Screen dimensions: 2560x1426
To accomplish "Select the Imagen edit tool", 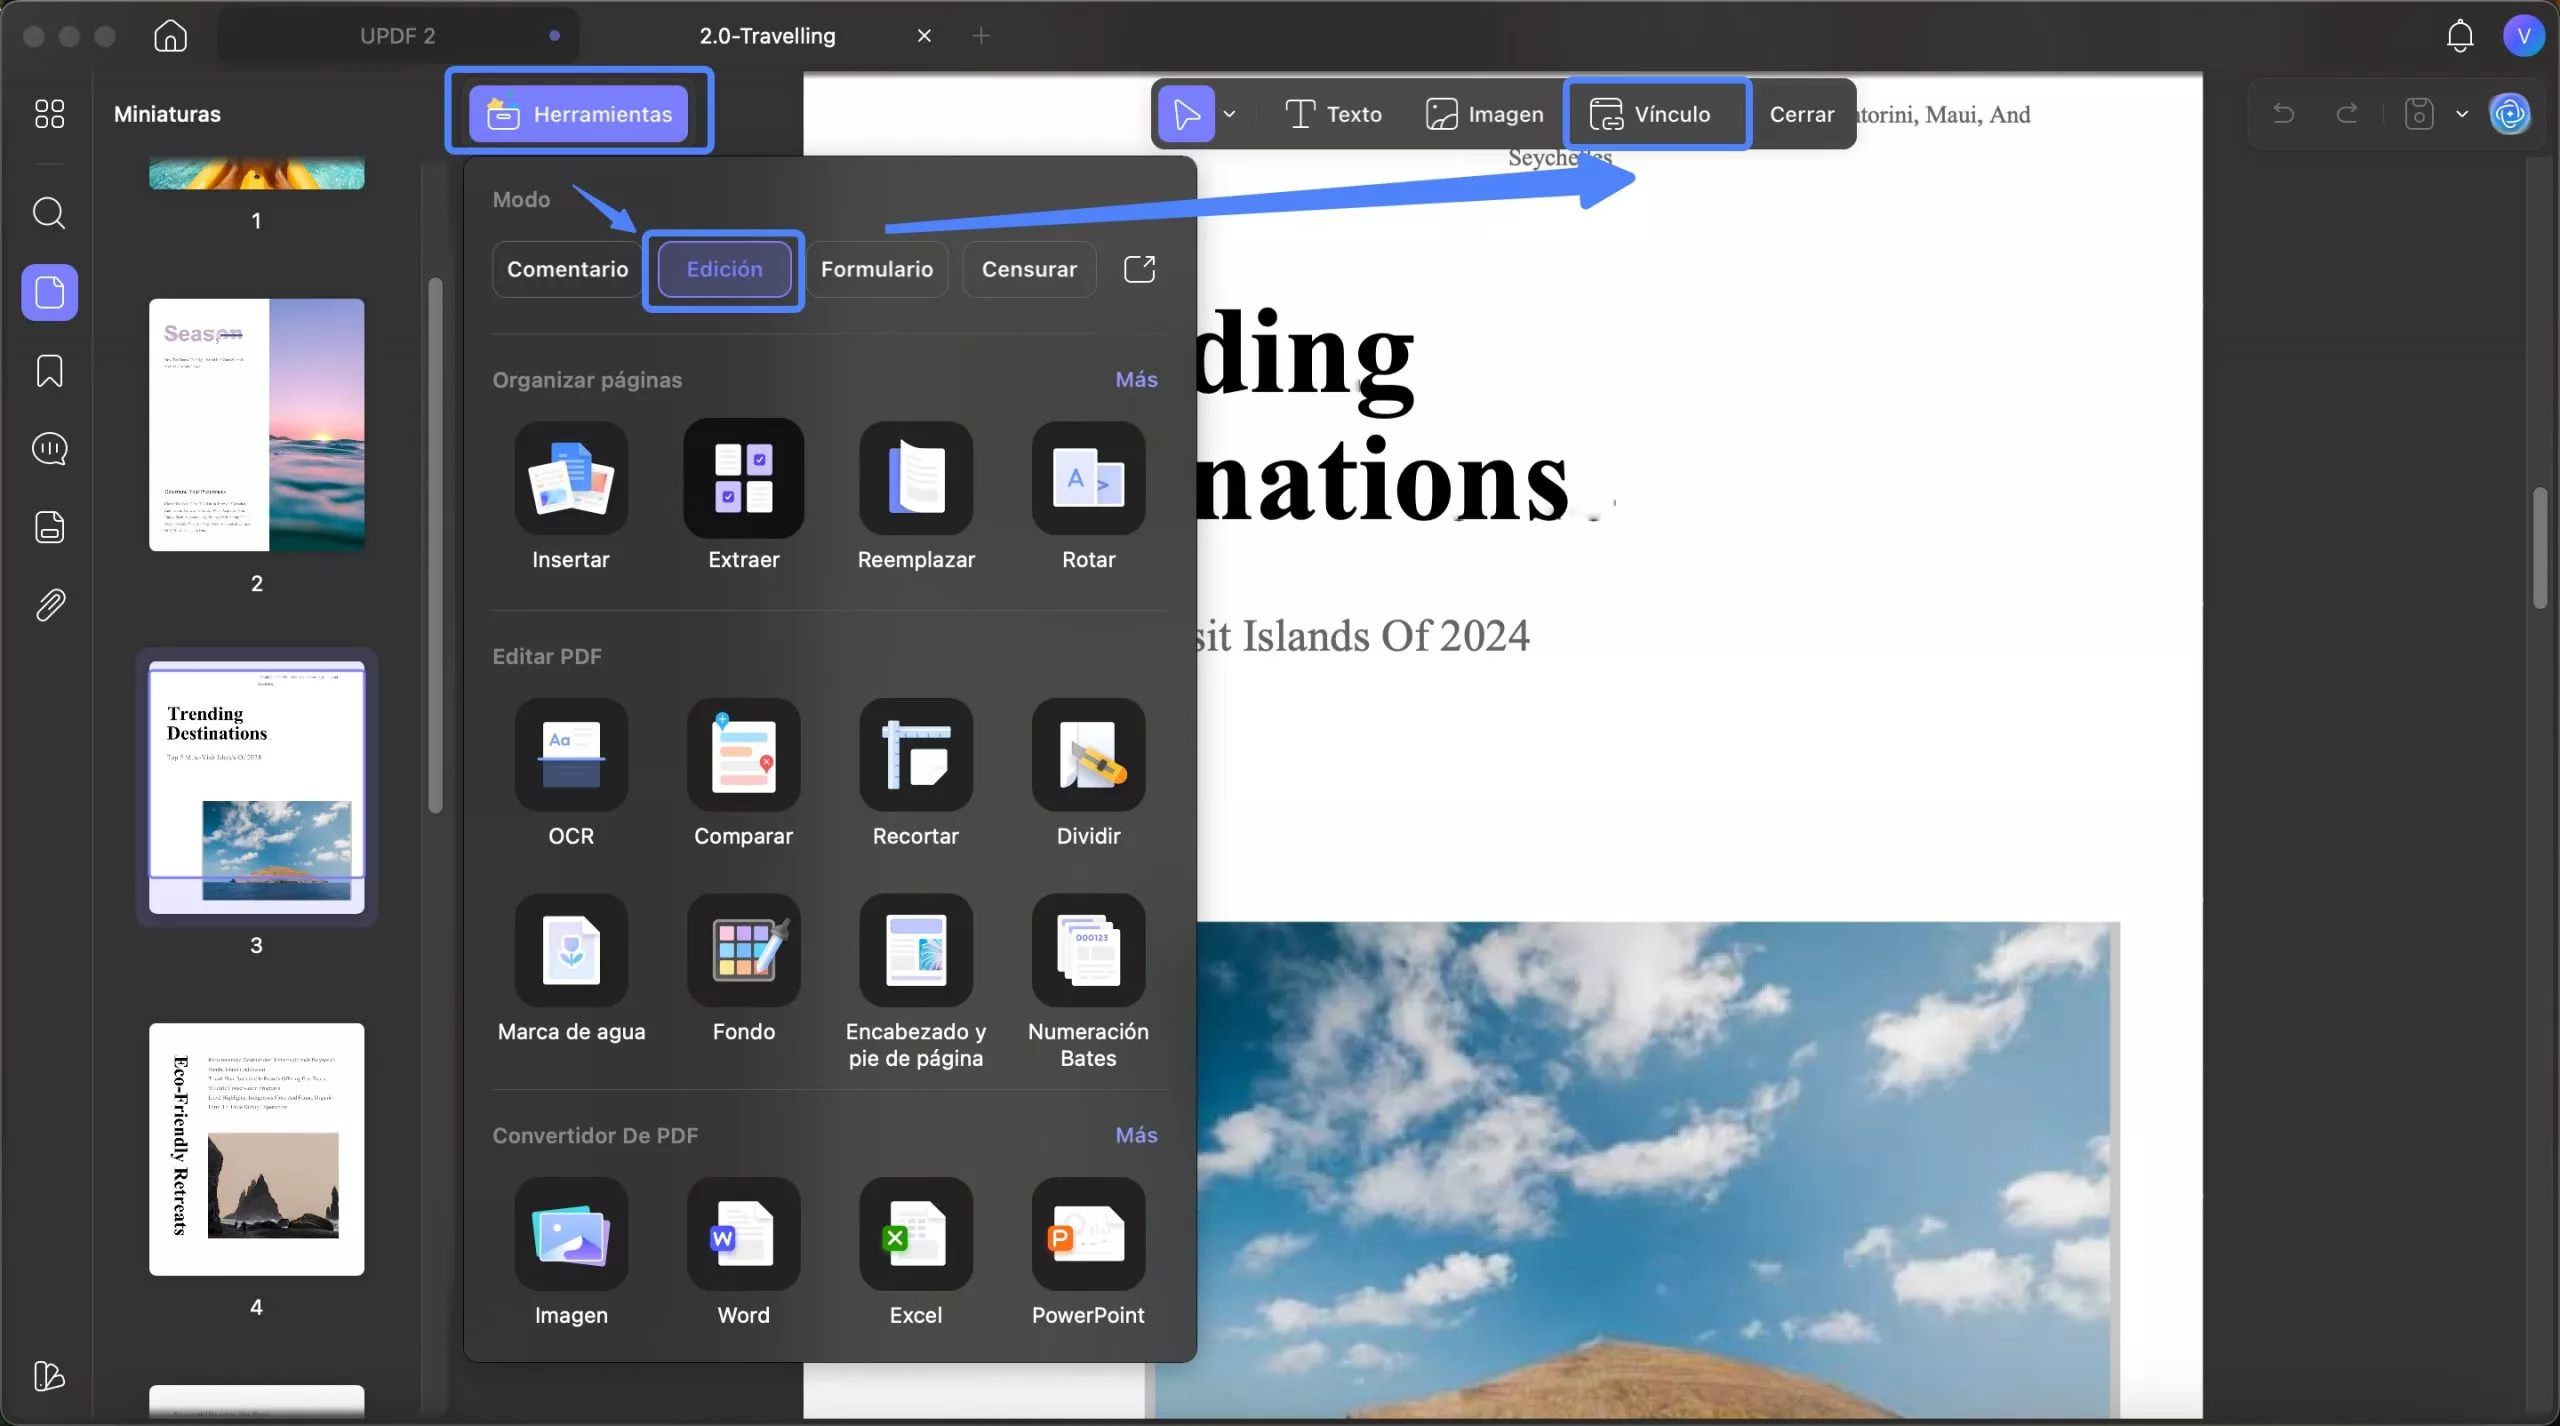I will coord(1484,114).
